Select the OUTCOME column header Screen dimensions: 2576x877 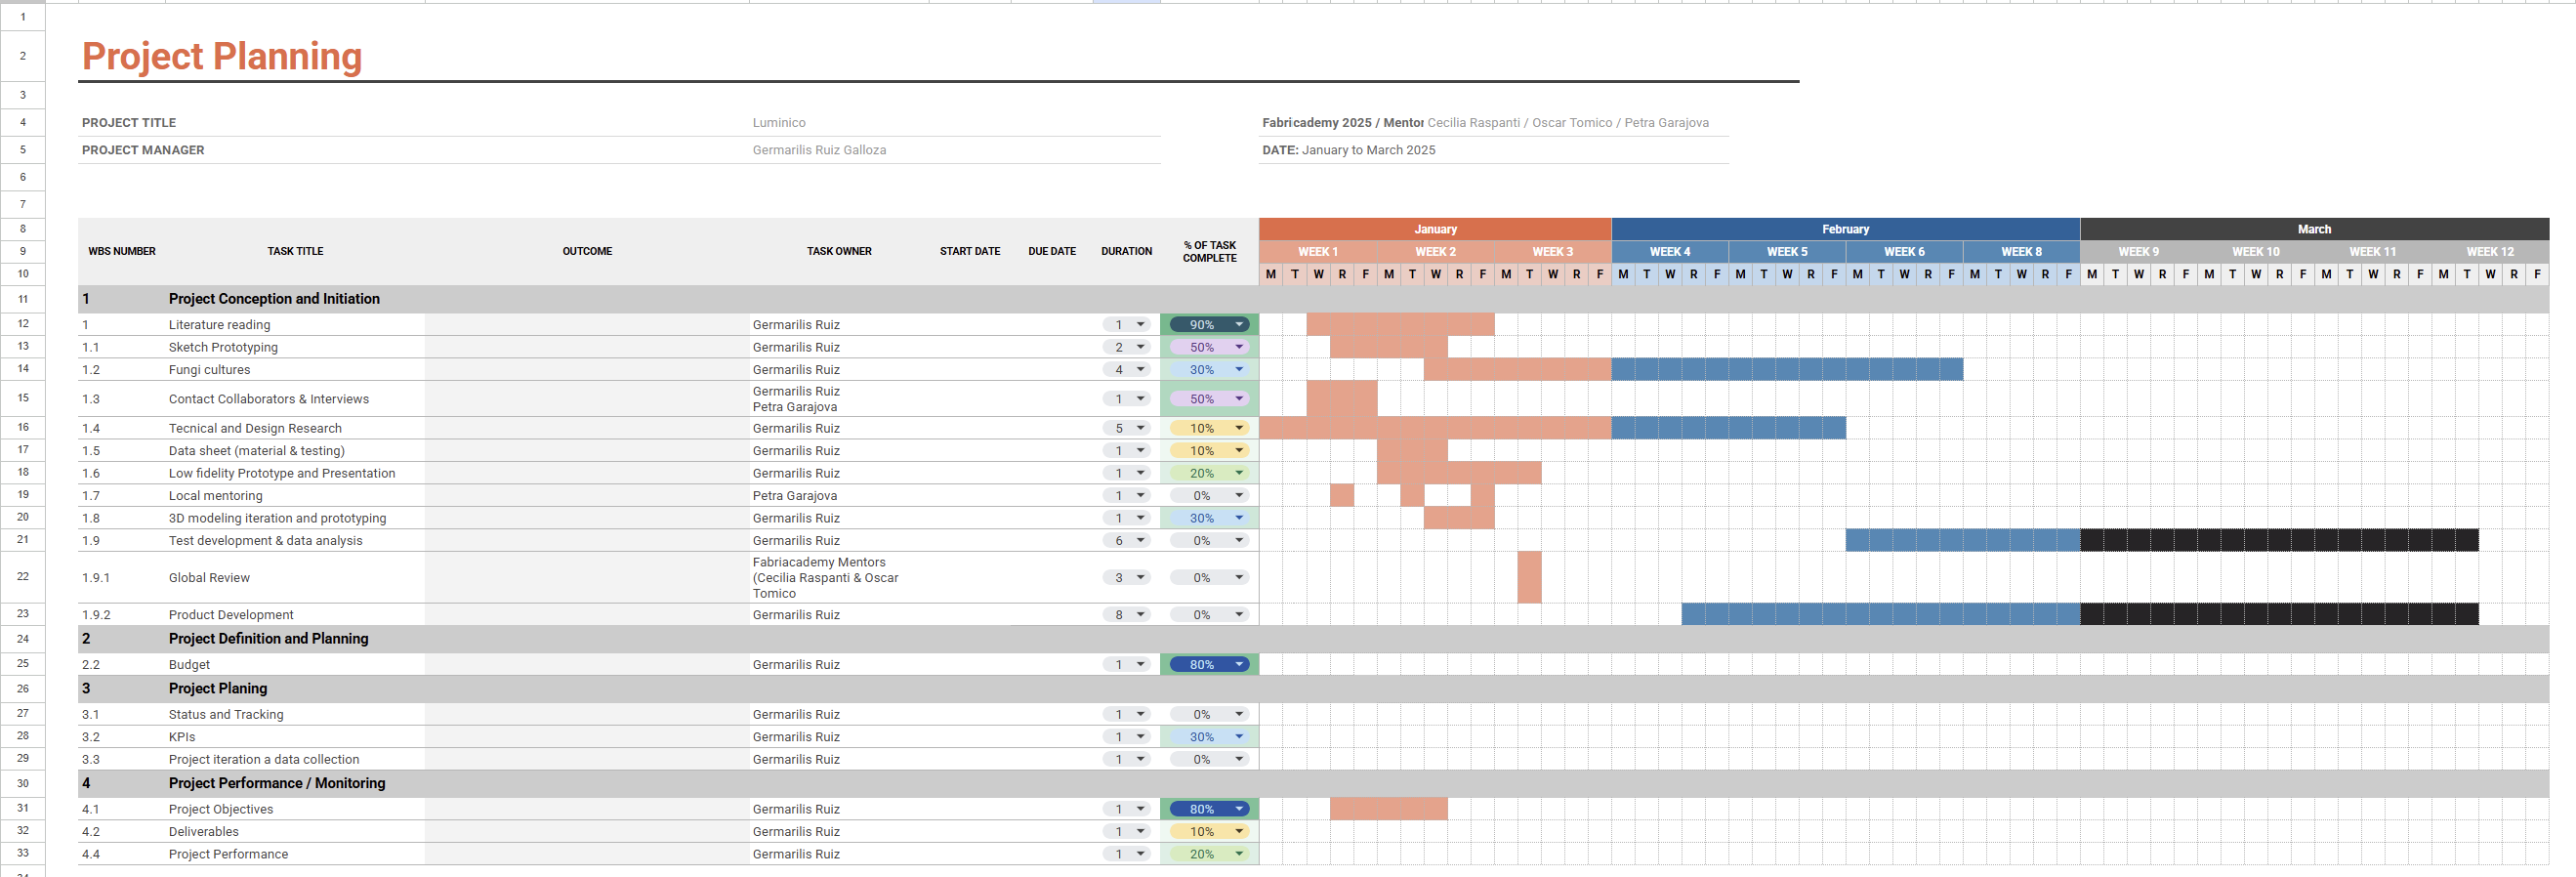pyautogui.click(x=587, y=251)
